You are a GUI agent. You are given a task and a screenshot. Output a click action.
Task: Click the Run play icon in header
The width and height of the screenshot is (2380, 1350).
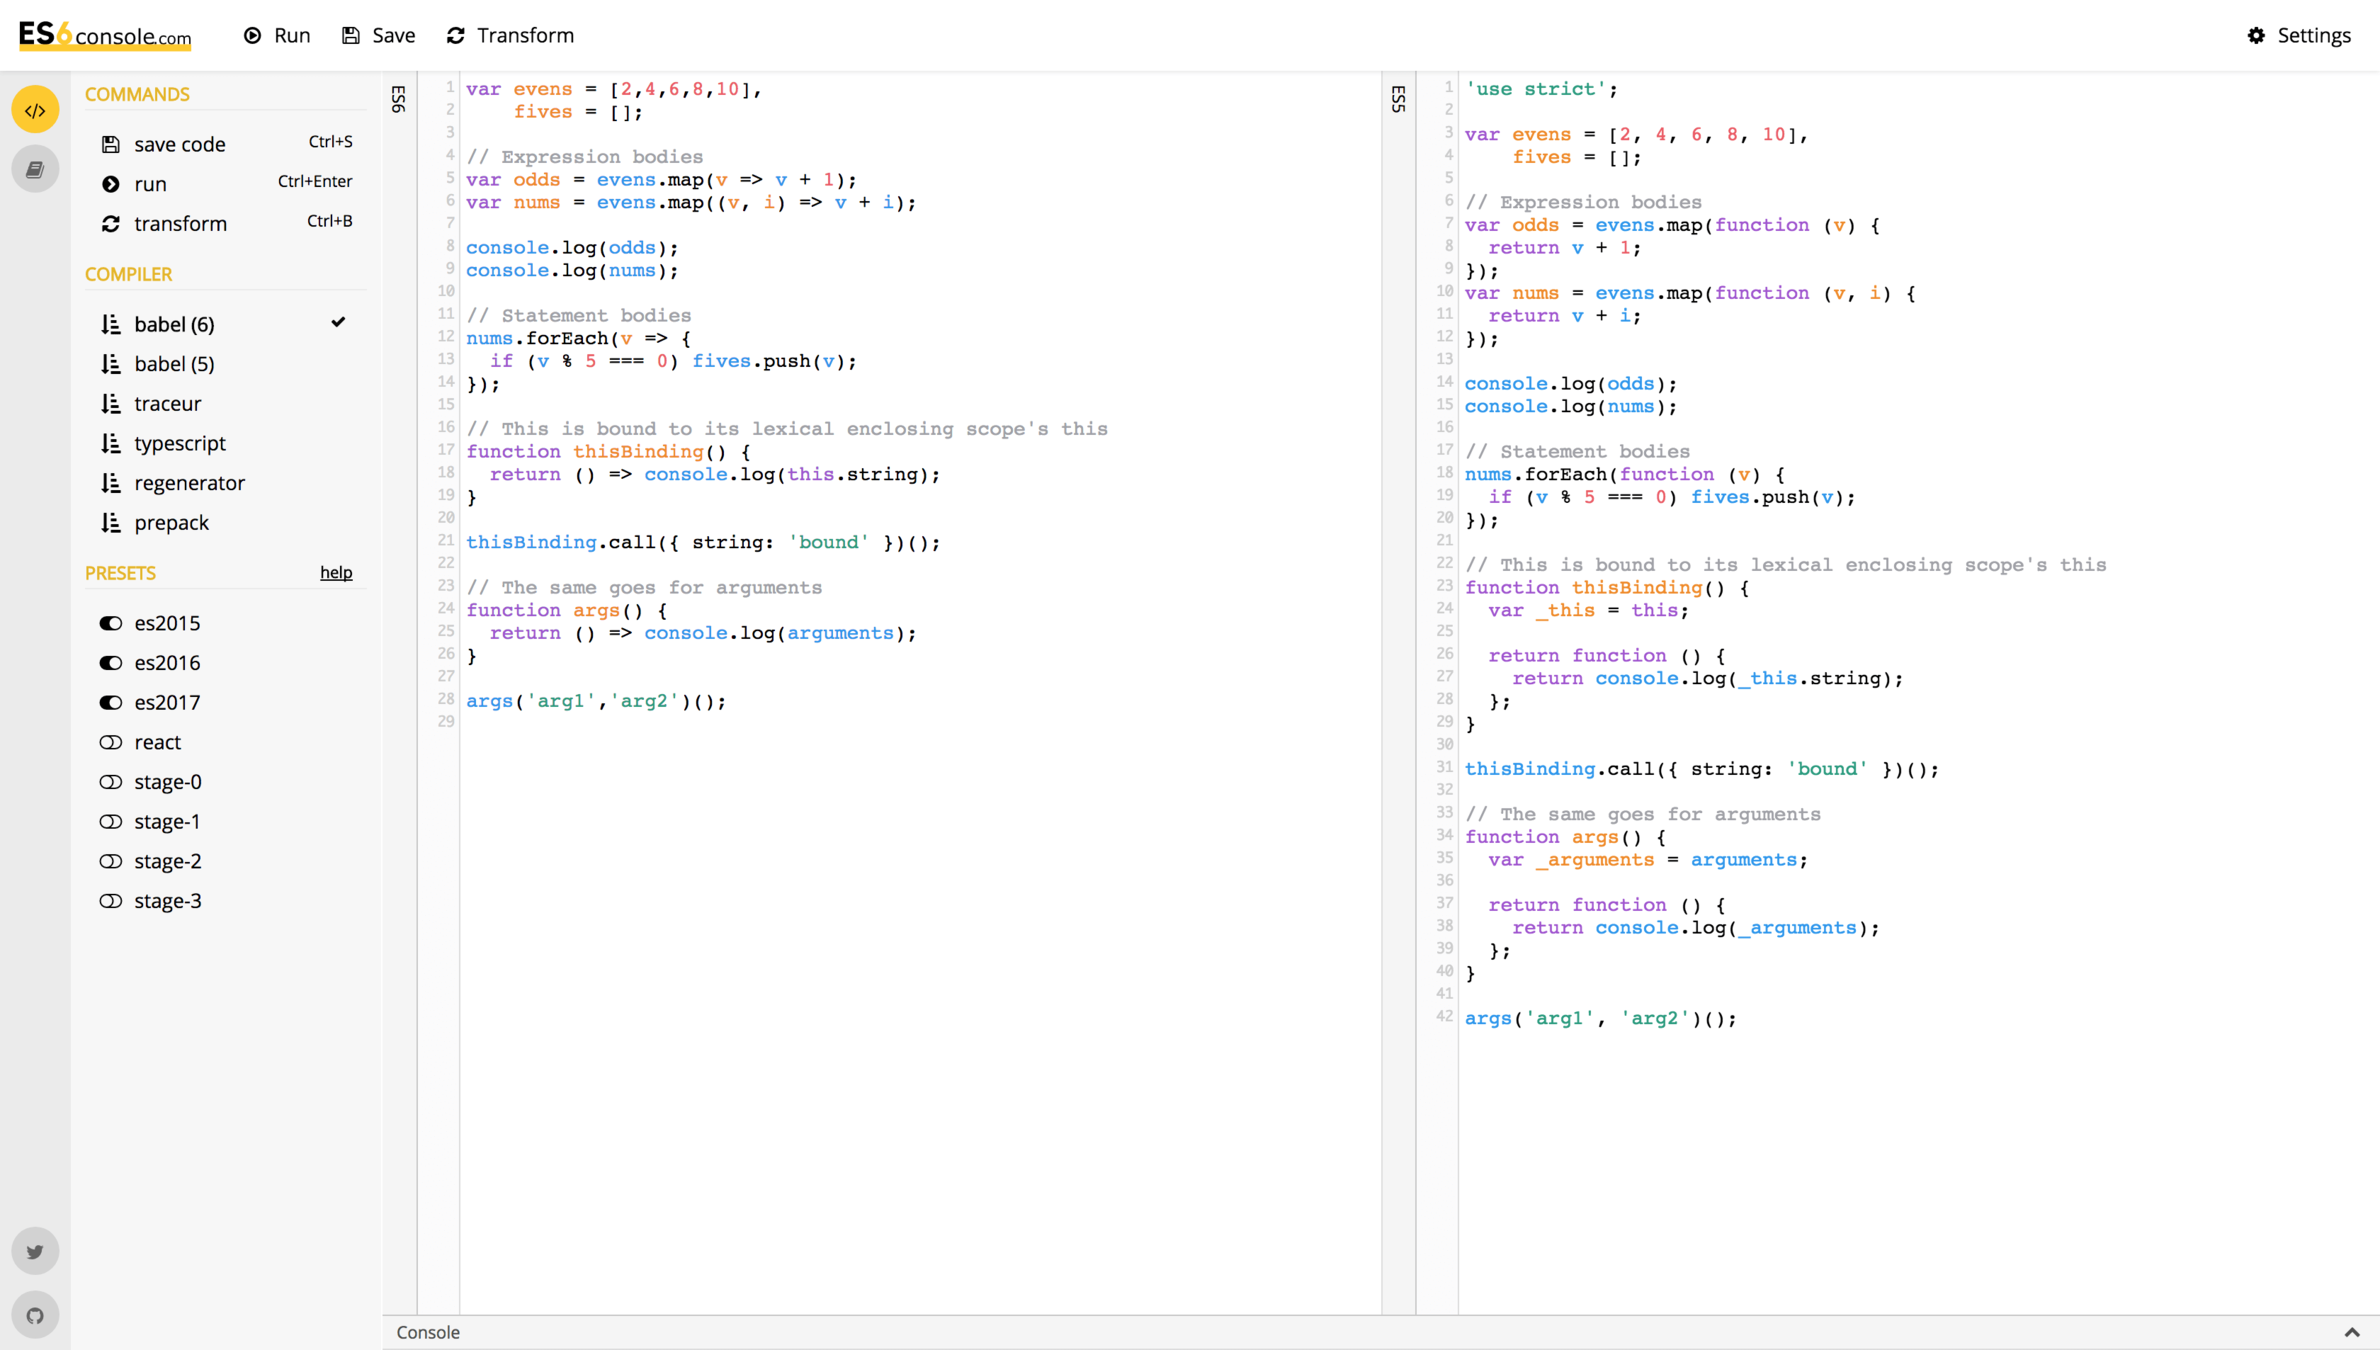point(253,35)
